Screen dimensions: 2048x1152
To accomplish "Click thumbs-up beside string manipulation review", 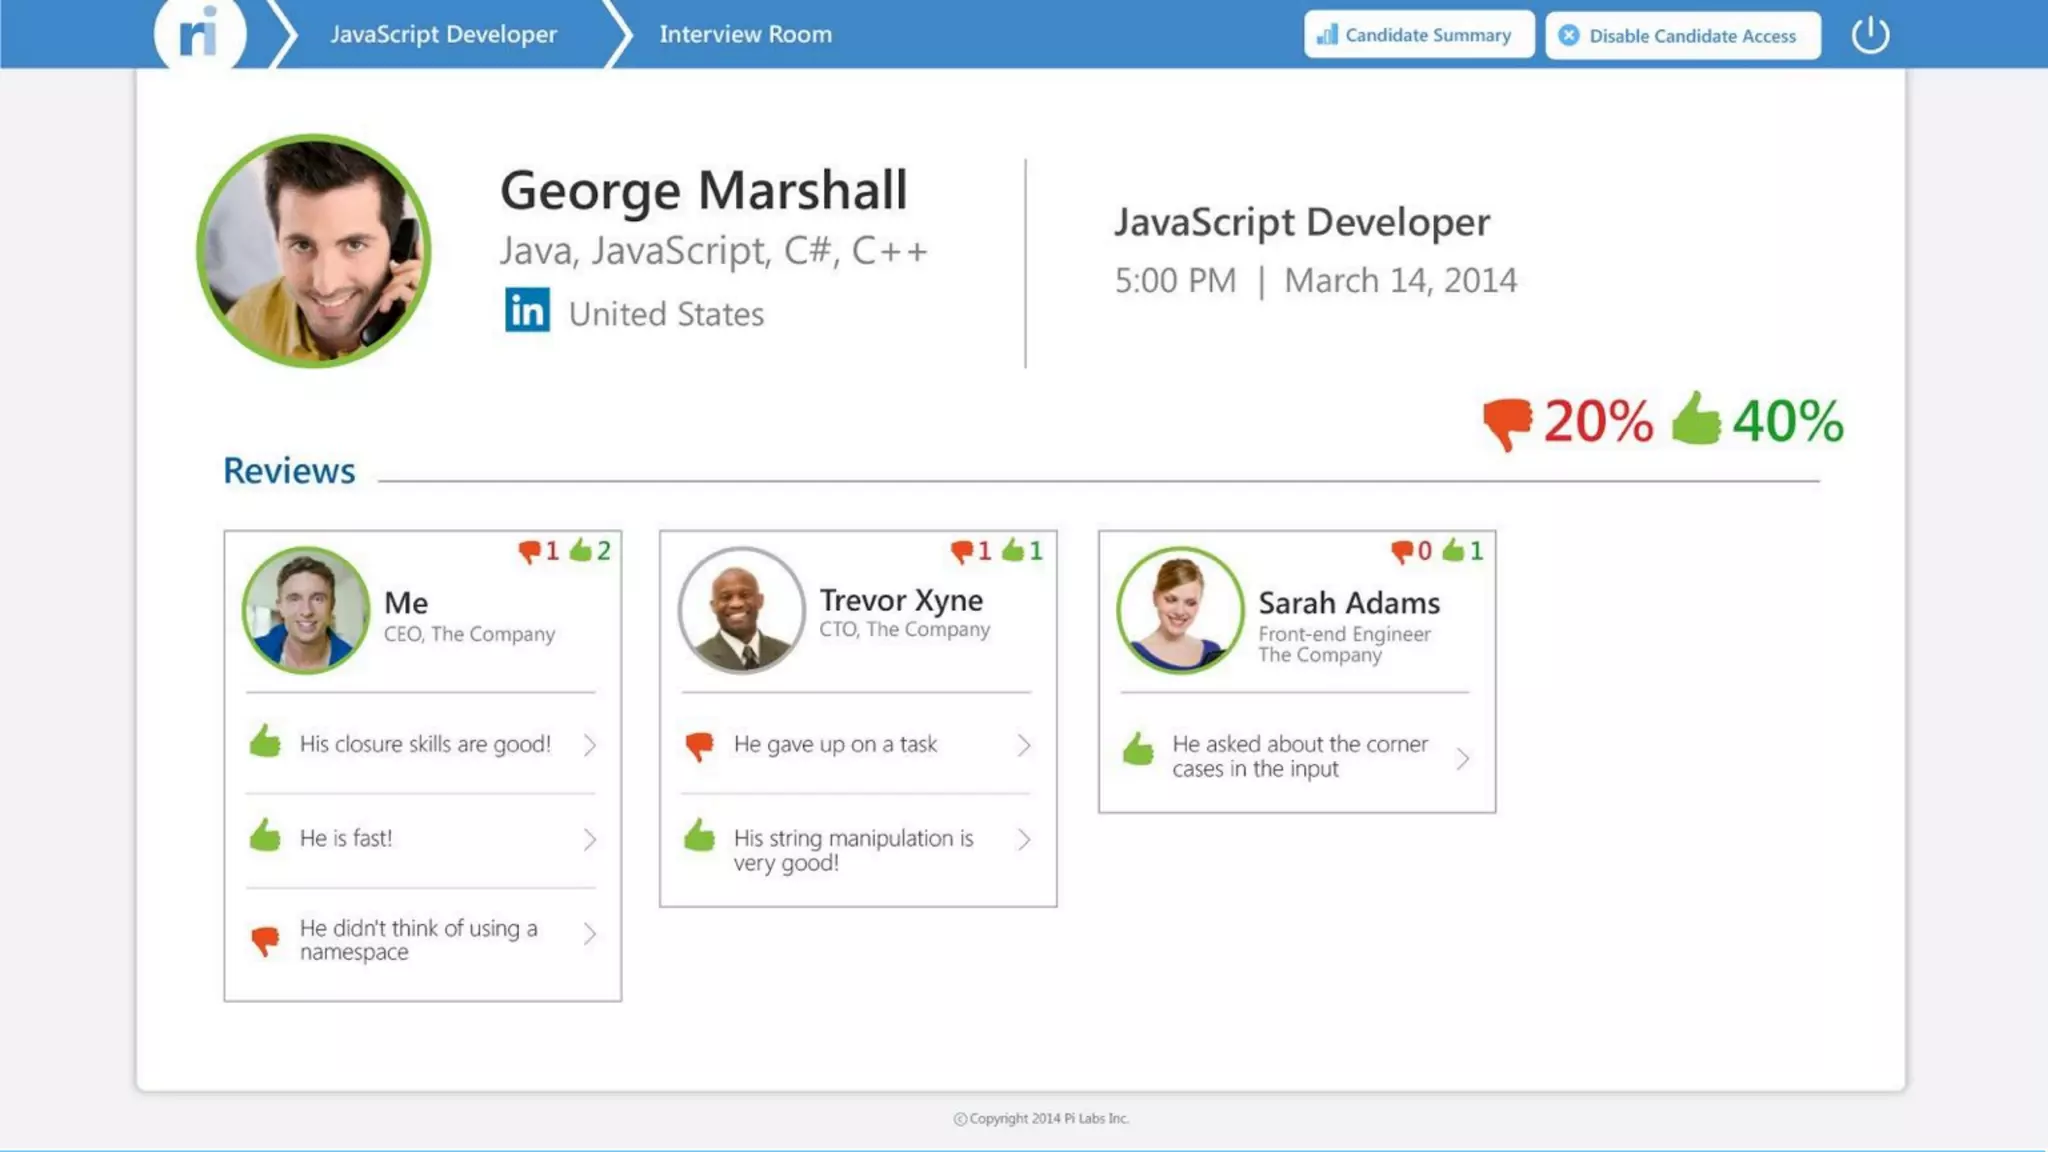I will [699, 835].
